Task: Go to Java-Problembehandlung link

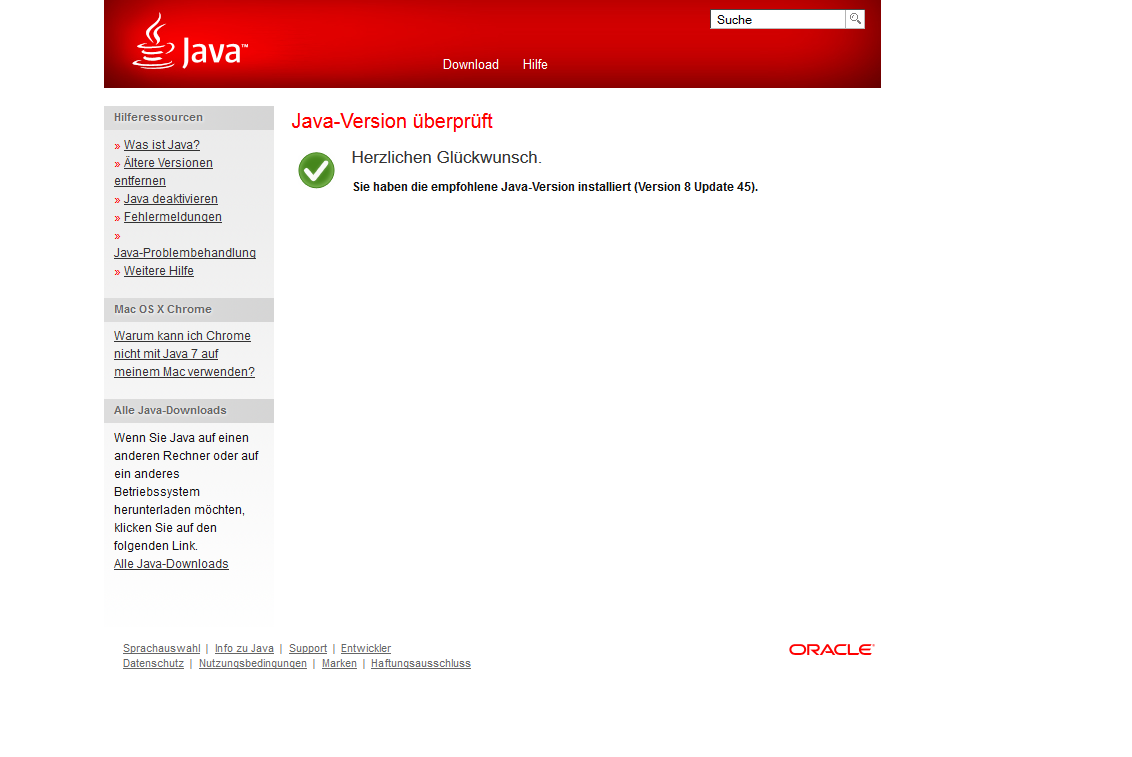Action: tap(185, 253)
